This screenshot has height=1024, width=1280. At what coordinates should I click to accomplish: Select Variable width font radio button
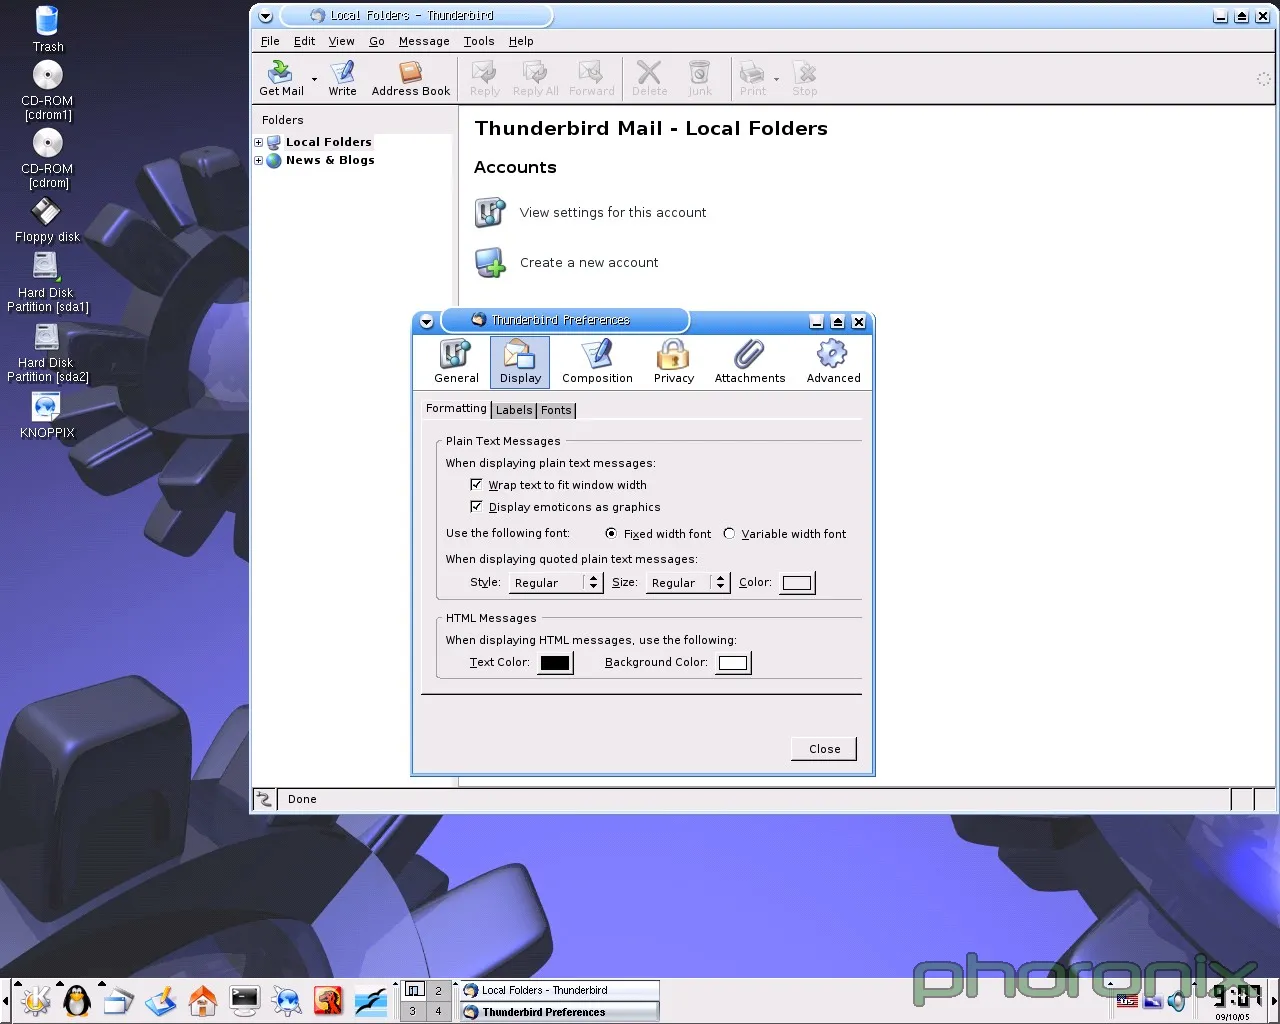pyautogui.click(x=729, y=533)
